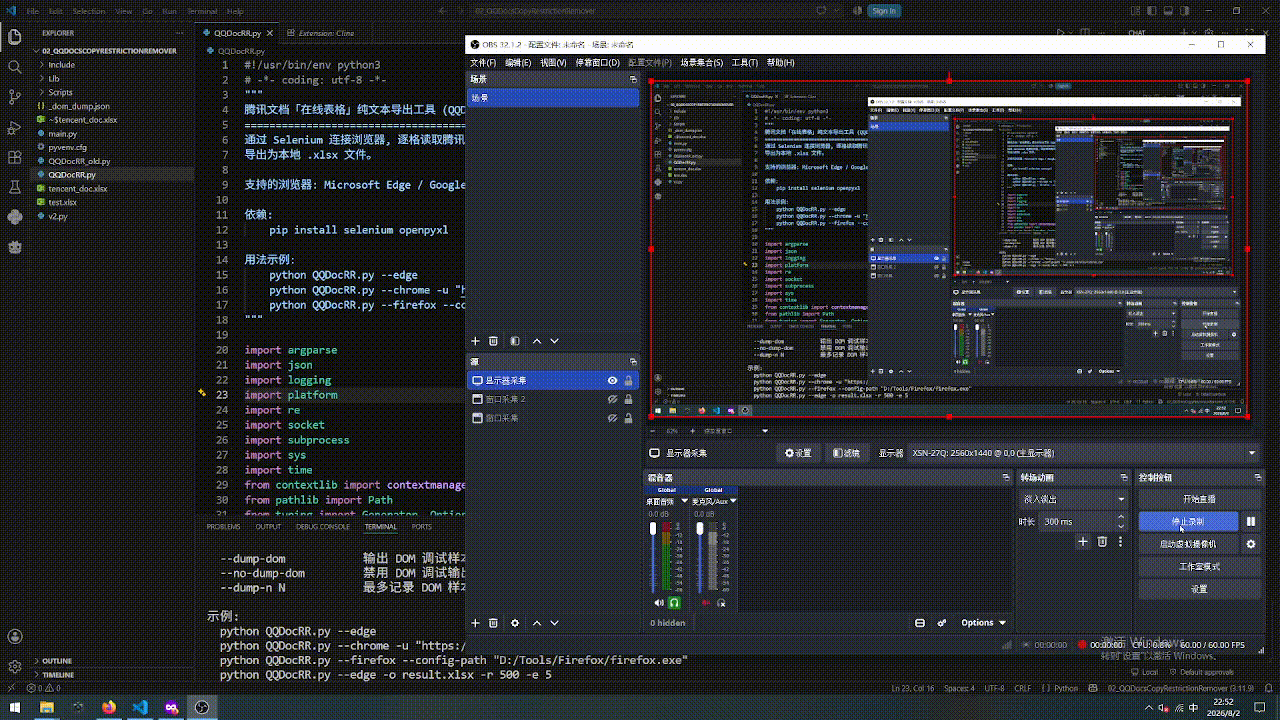Screen dimensions: 1280x720
Task: Open the 显示器 display selection dropdown
Action: click(x=1084, y=453)
